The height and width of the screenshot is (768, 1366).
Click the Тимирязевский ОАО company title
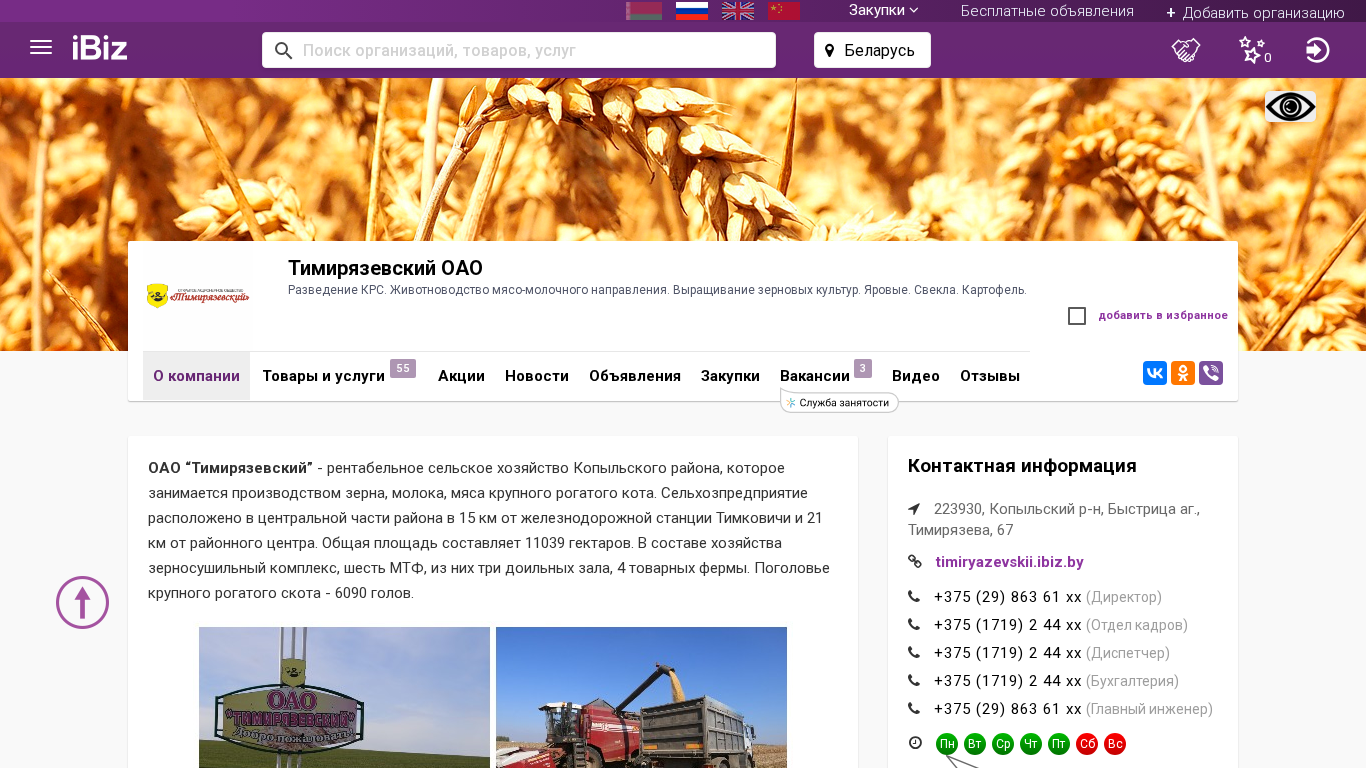385,268
